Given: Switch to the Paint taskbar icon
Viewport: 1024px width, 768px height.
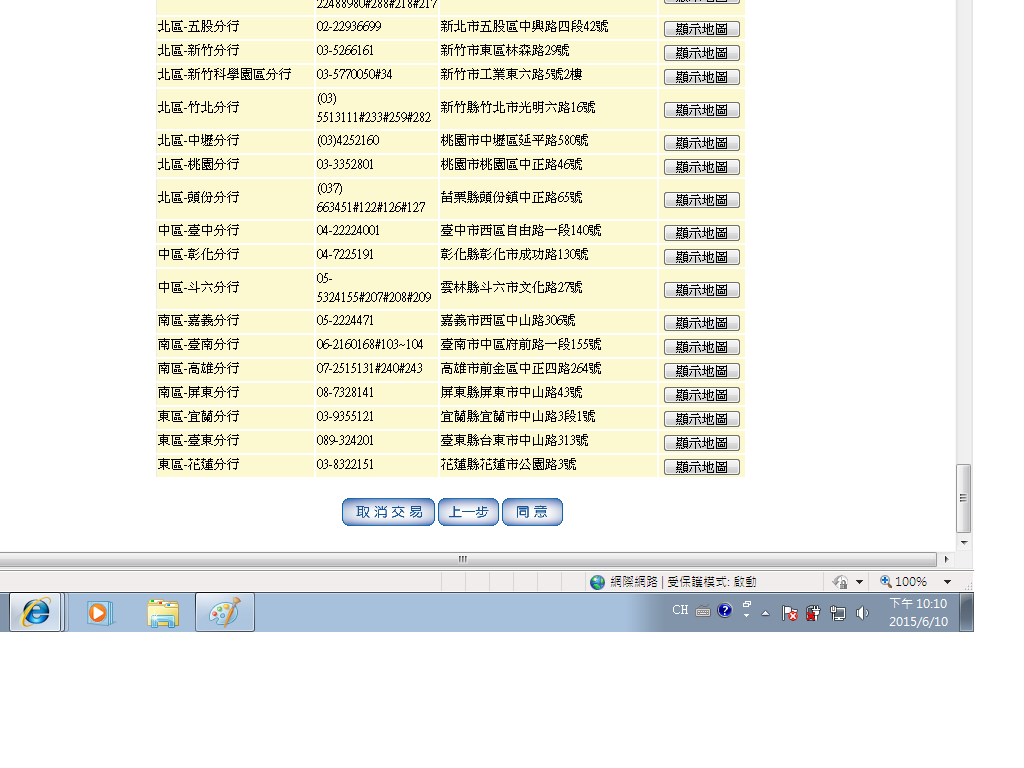Looking at the screenshot, I should (x=225, y=613).
